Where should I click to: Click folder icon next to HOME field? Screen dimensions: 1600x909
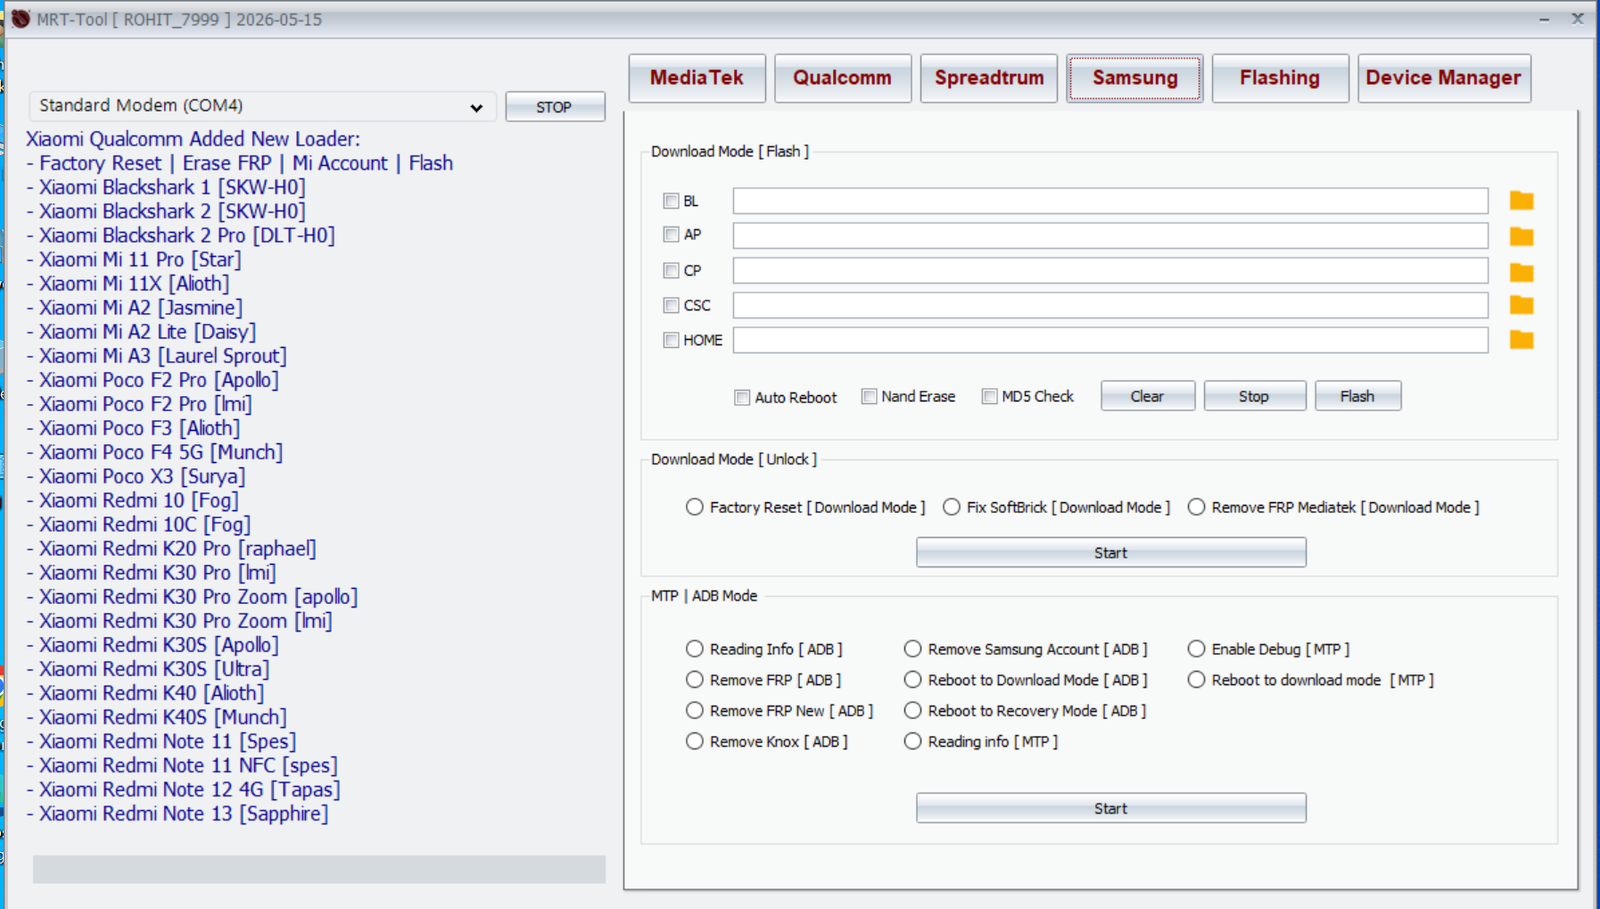pos(1521,340)
